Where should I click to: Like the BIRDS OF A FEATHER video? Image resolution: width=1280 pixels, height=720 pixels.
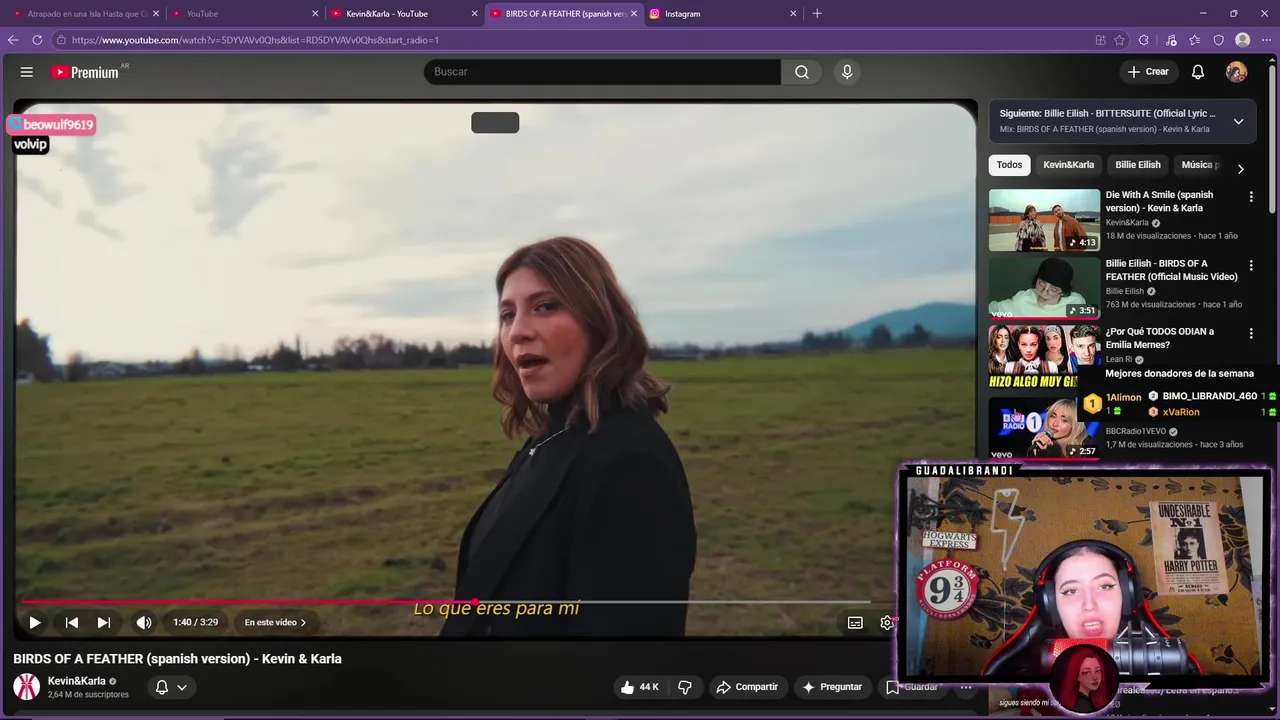coord(639,687)
